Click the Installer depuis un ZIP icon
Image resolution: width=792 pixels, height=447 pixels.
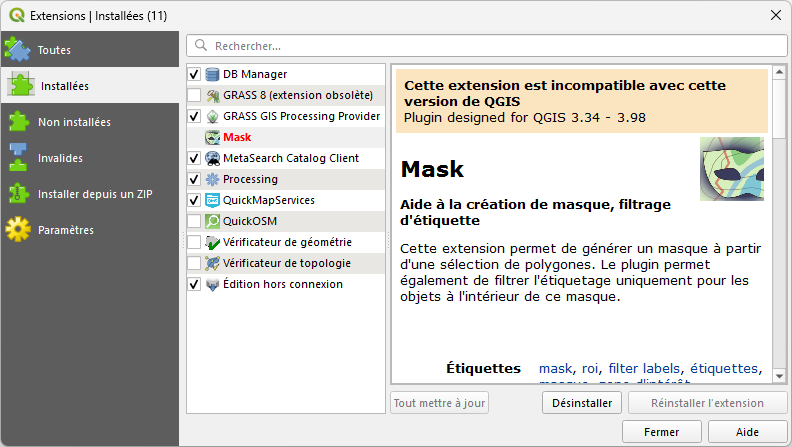click(x=18, y=194)
